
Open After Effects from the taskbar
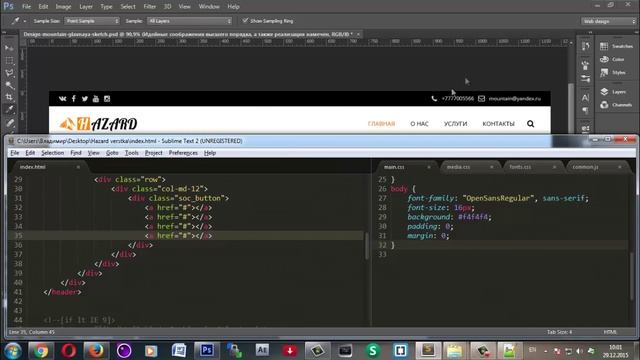coord(262,351)
